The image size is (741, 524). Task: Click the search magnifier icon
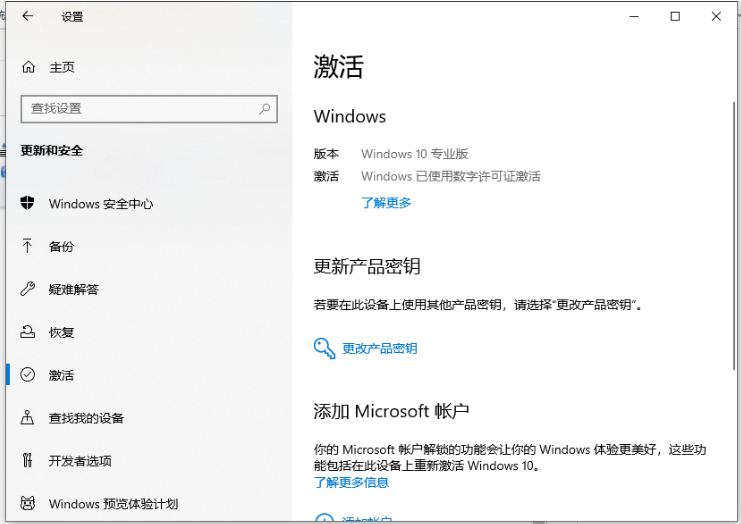265,109
